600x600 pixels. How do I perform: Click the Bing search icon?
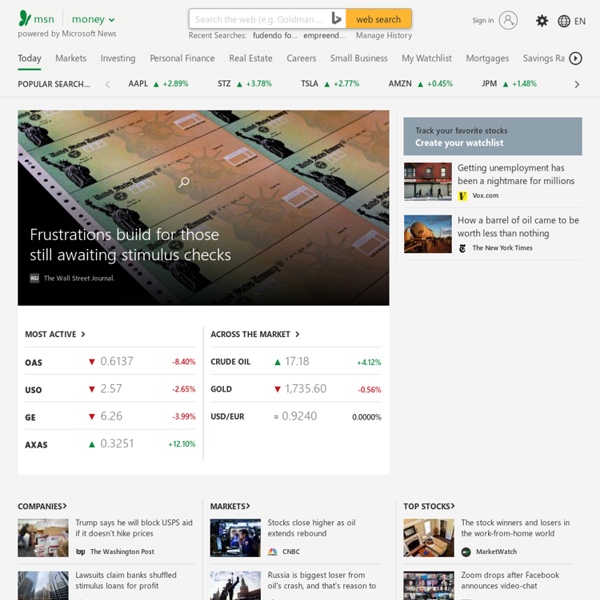(336, 19)
